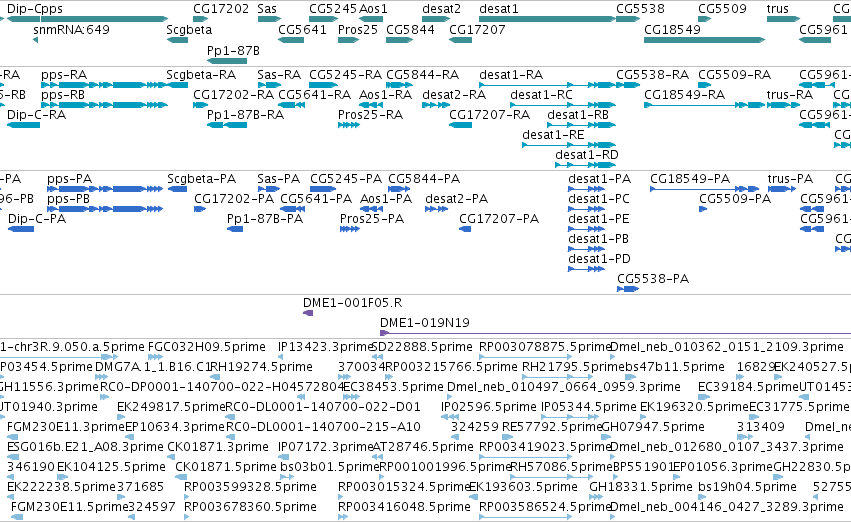Select the desat1 gene bar in the top track

547,19
